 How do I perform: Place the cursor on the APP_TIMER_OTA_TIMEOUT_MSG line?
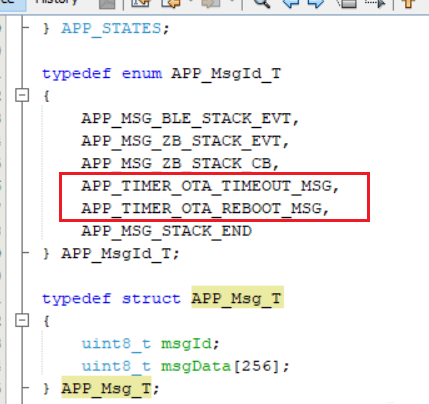point(210,186)
